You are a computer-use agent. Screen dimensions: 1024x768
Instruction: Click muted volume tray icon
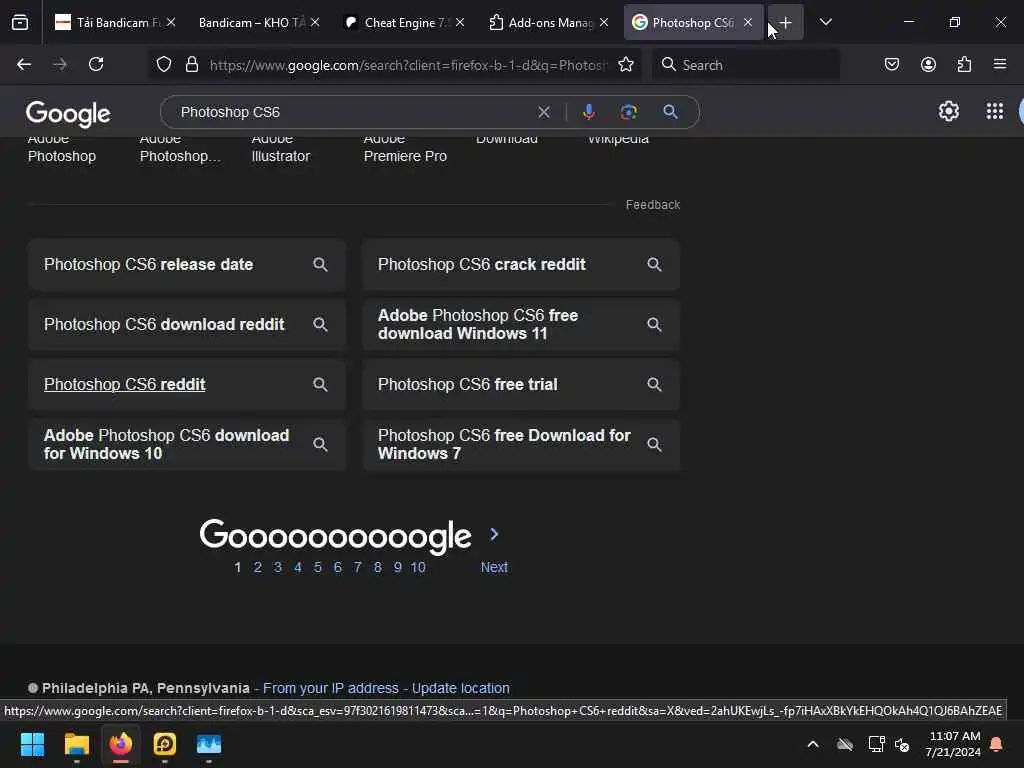[903, 744]
